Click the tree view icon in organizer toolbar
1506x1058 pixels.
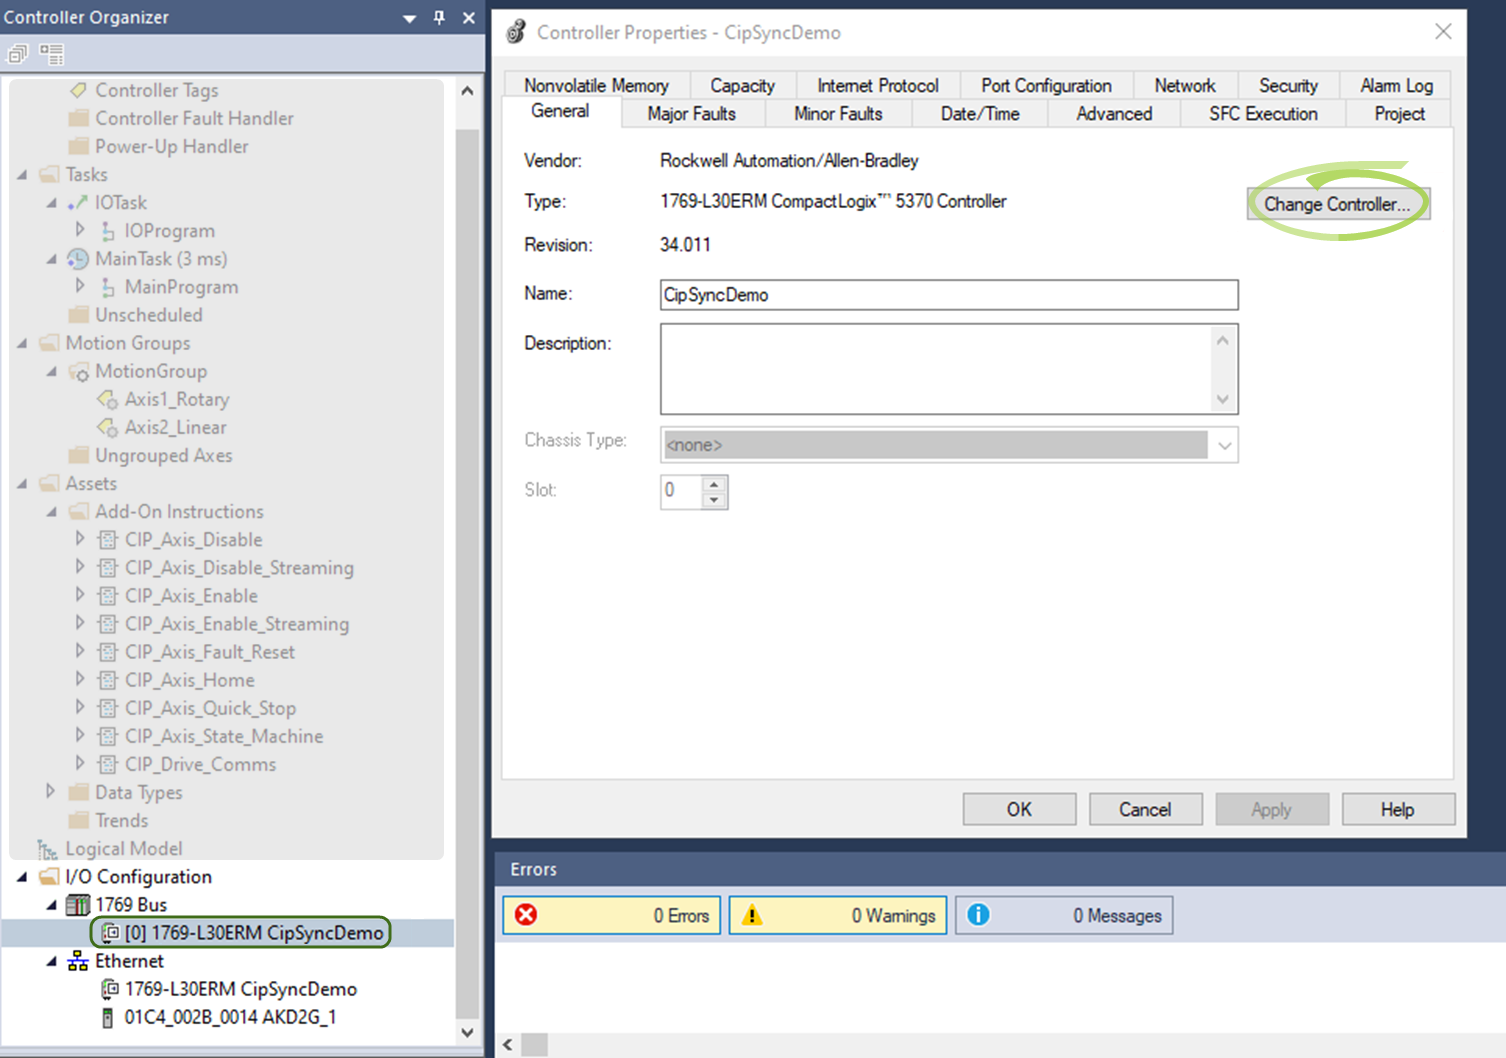click(51, 54)
